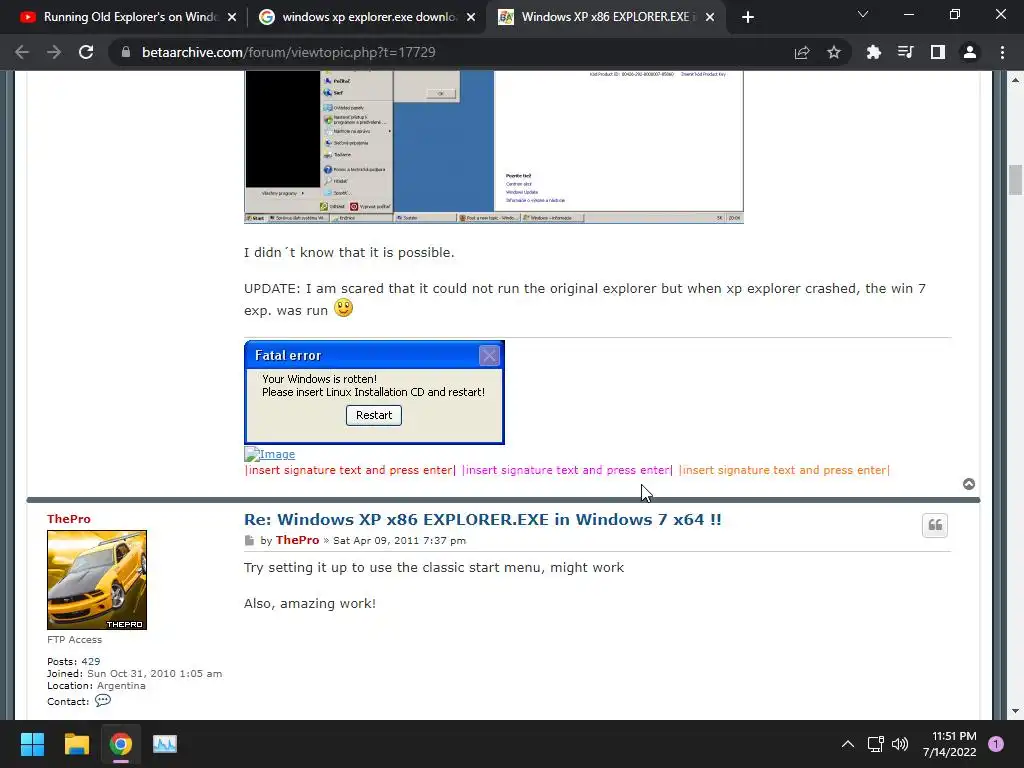Quote ThePro's post with the quote button
1024x768 pixels.
coord(935,525)
